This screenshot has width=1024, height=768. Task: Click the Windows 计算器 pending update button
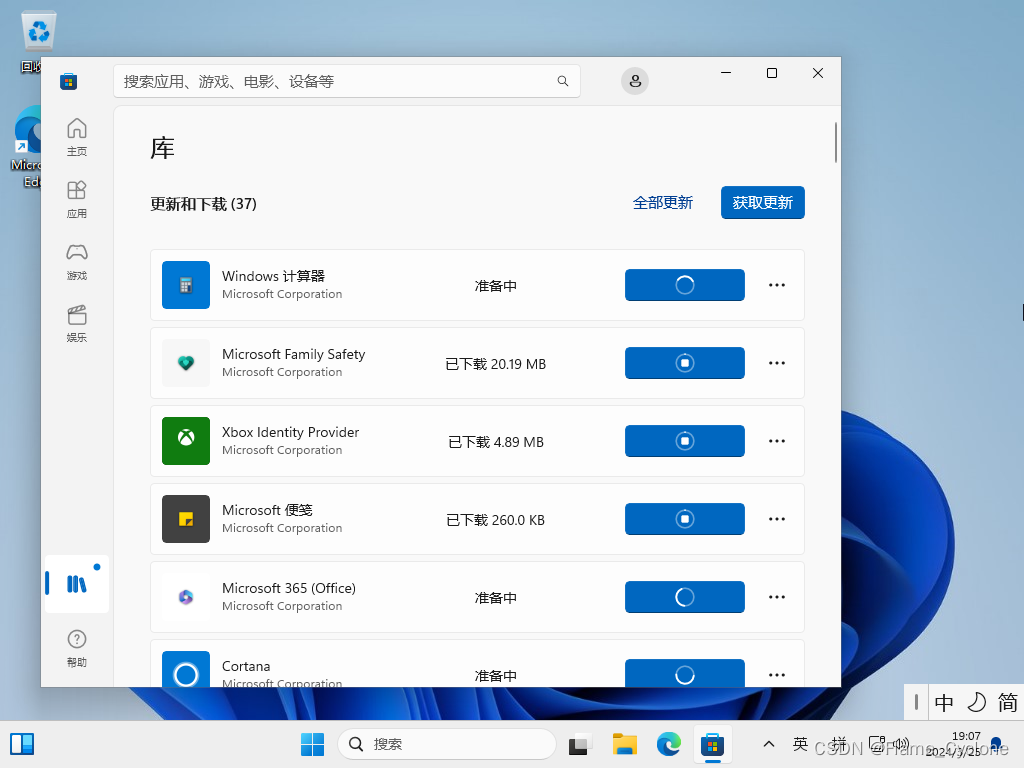[684, 285]
